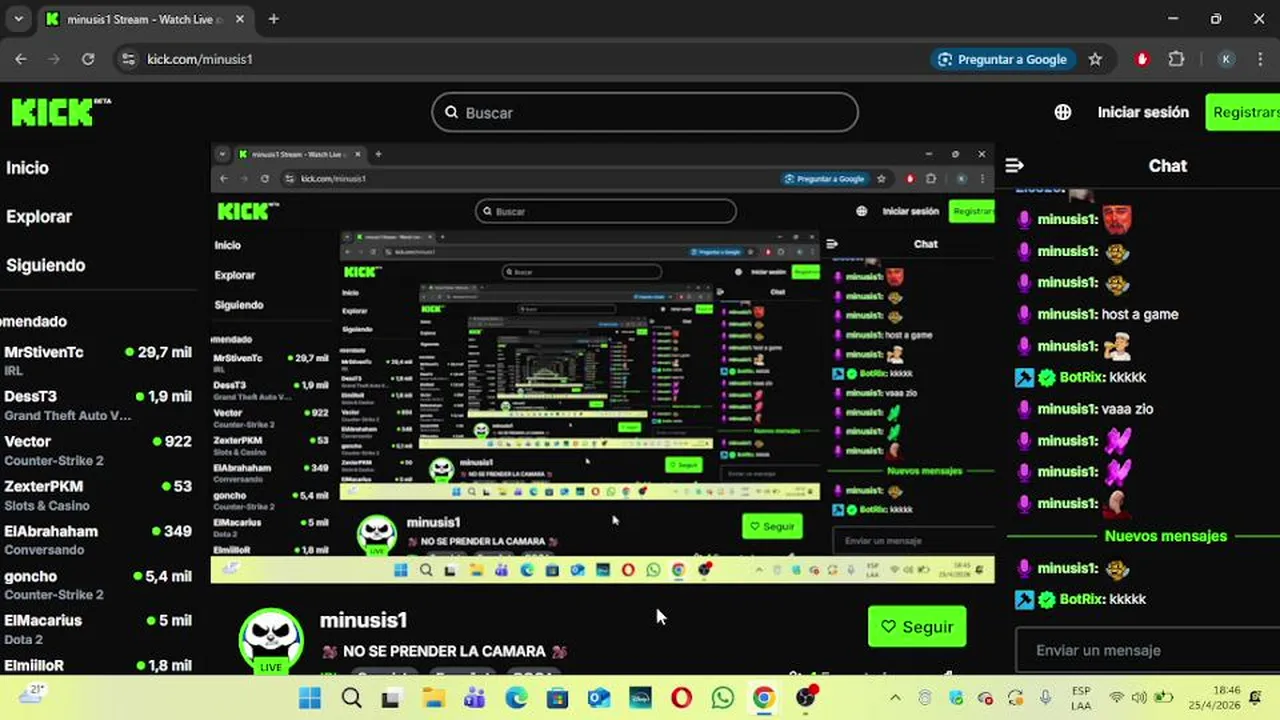Open the OBS recording app on taskbar
This screenshot has width=1280, height=720.
click(x=806, y=697)
